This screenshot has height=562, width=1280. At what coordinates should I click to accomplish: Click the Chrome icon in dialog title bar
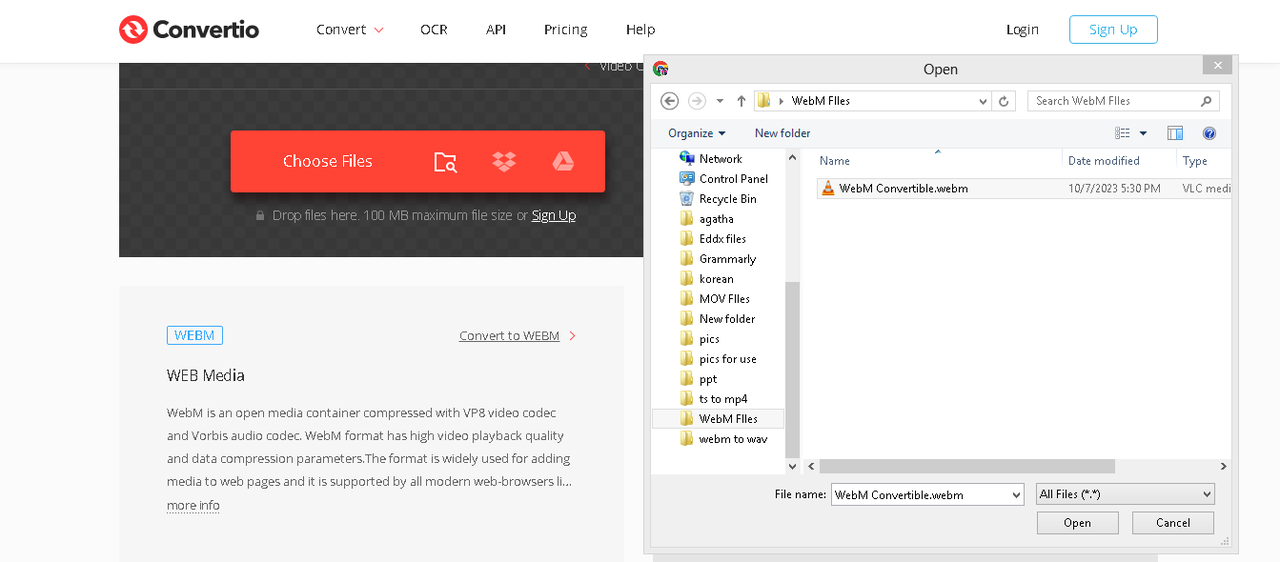(x=660, y=69)
